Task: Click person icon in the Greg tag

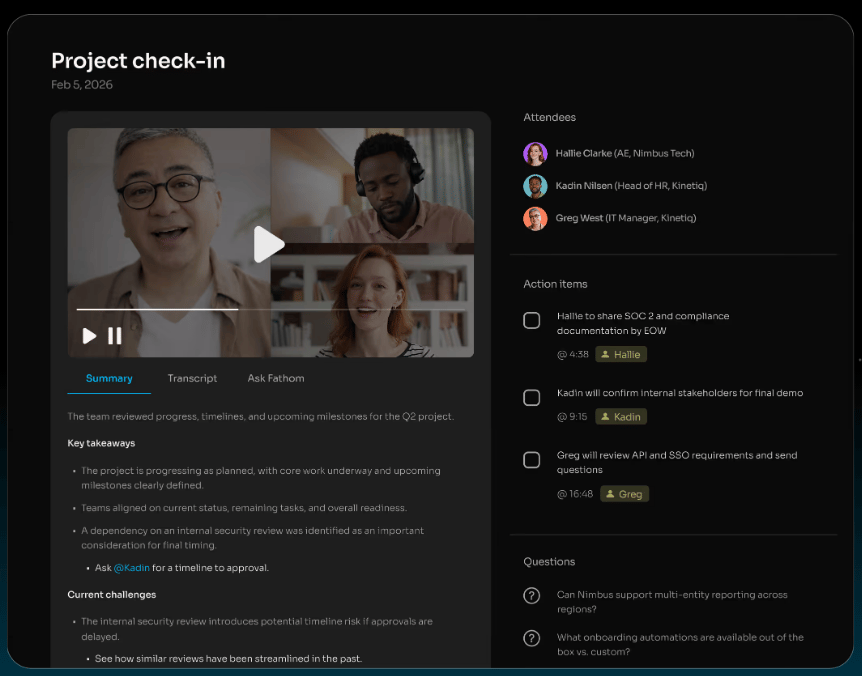Action: coord(610,494)
